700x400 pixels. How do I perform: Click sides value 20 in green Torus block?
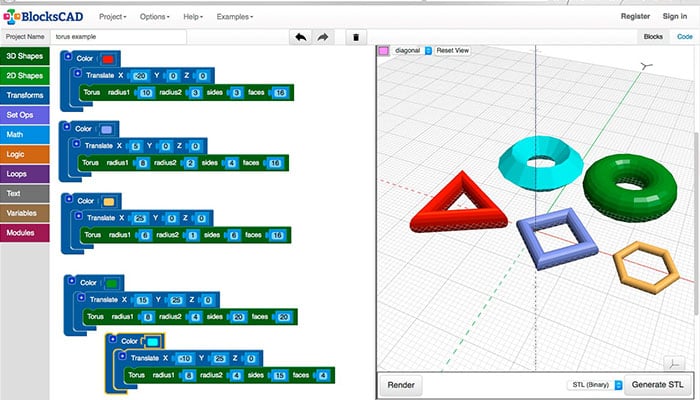click(x=239, y=317)
